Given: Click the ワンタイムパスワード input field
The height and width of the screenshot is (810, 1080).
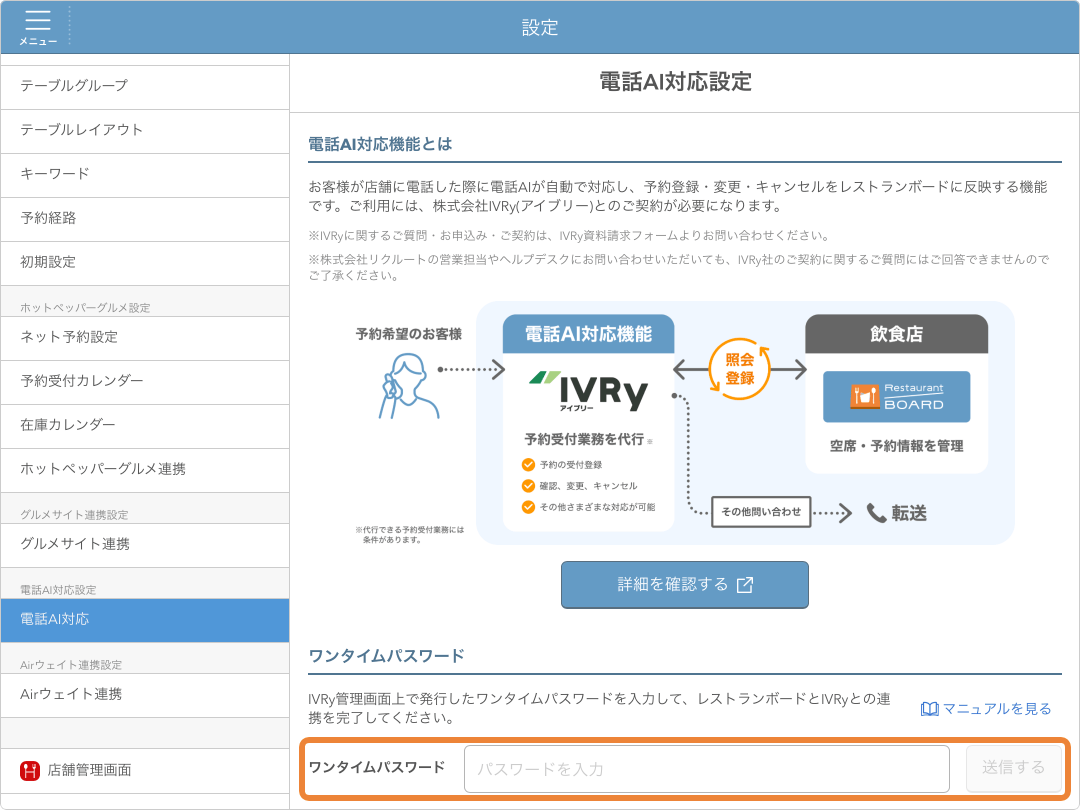Looking at the screenshot, I should (707, 769).
